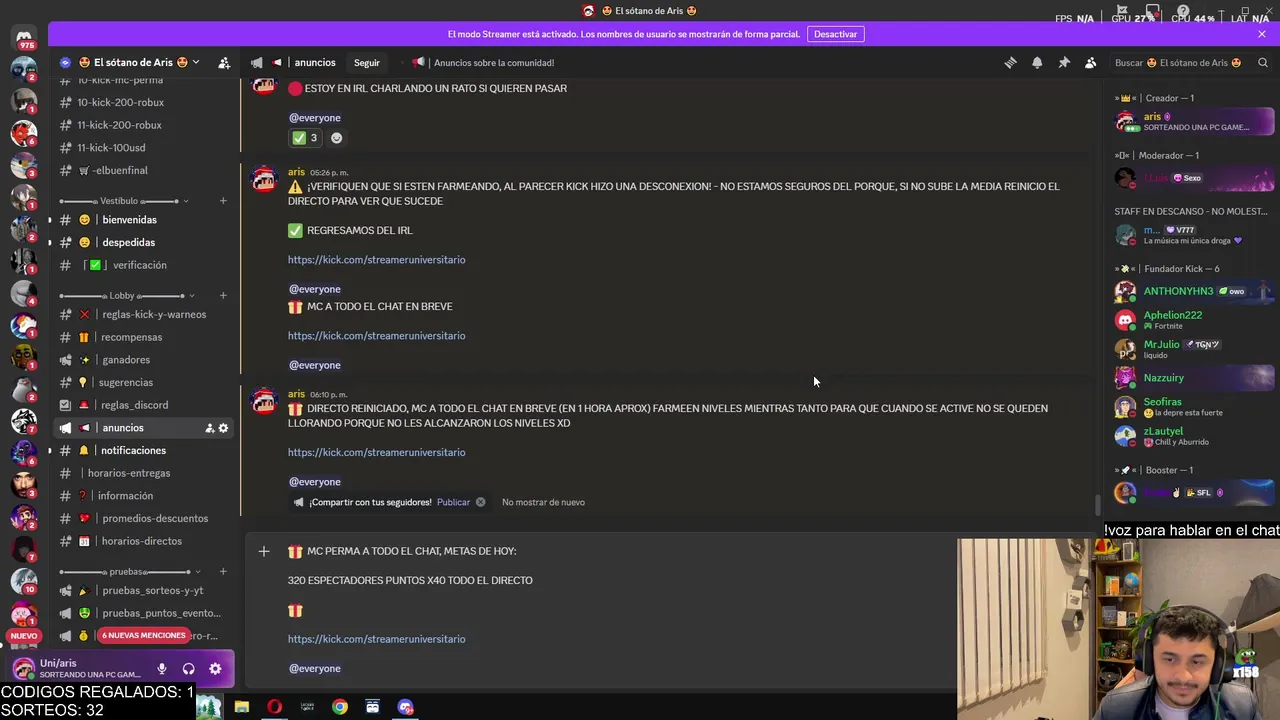This screenshot has width=1280, height=720.
Task: Select member ANTHONYHN3 in member list
Action: (x=1193, y=292)
